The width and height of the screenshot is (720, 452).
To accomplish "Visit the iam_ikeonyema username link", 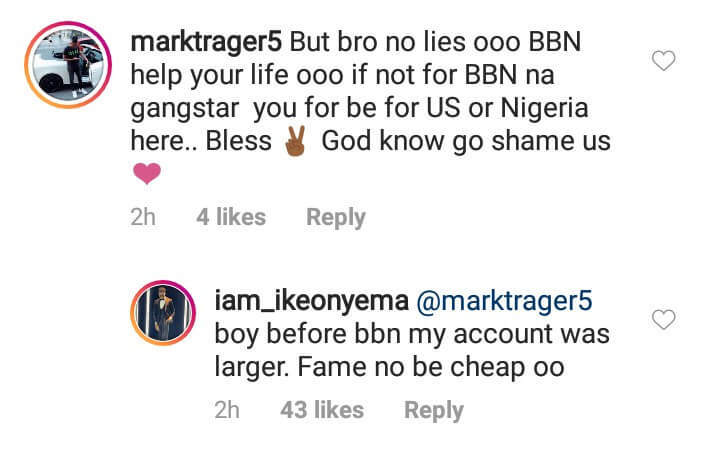I will click(x=312, y=301).
